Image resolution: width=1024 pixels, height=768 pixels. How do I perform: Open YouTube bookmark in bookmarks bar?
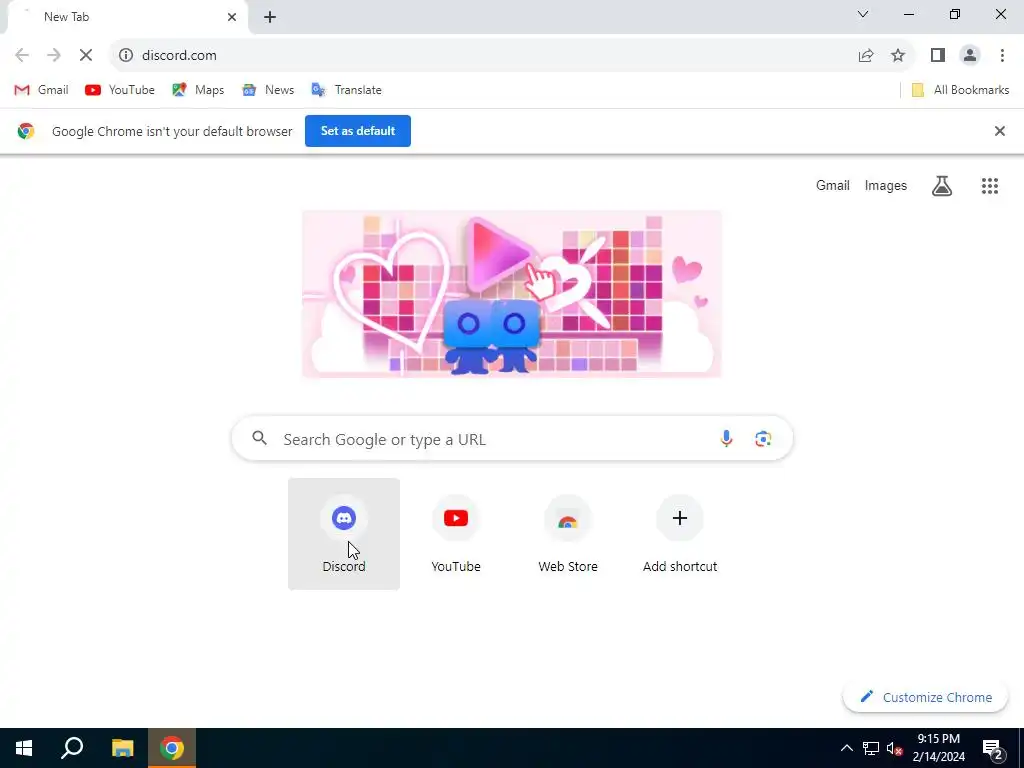120,90
